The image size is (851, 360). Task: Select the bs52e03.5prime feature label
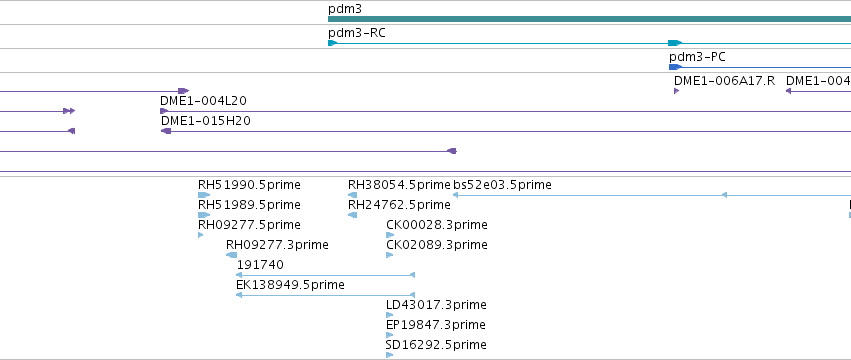(x=502, y=185)
